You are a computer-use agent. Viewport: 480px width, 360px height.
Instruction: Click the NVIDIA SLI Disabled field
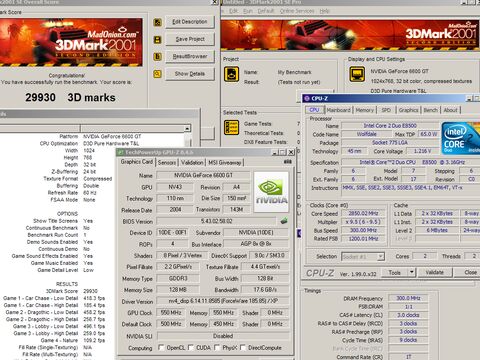coord(223,336)
